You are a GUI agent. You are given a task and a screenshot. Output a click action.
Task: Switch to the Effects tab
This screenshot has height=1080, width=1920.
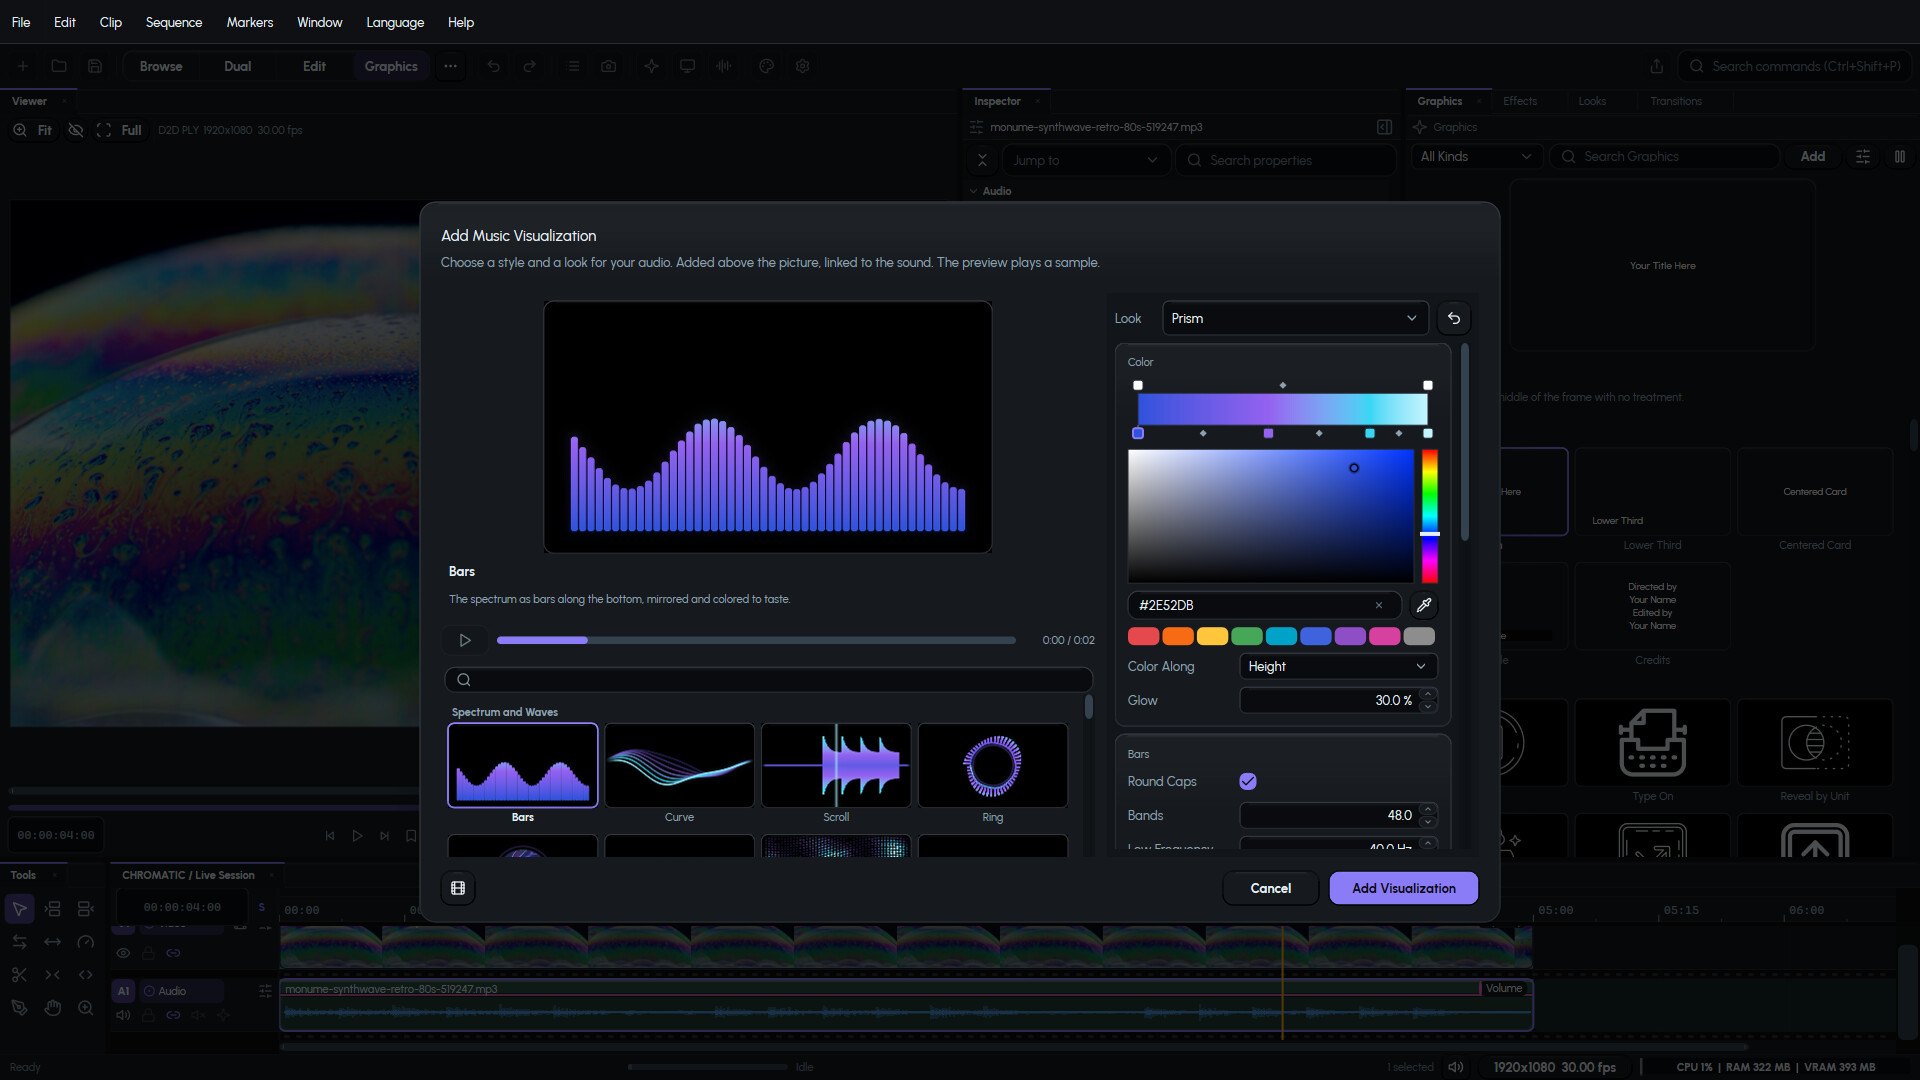click(x=1520, y=101)
